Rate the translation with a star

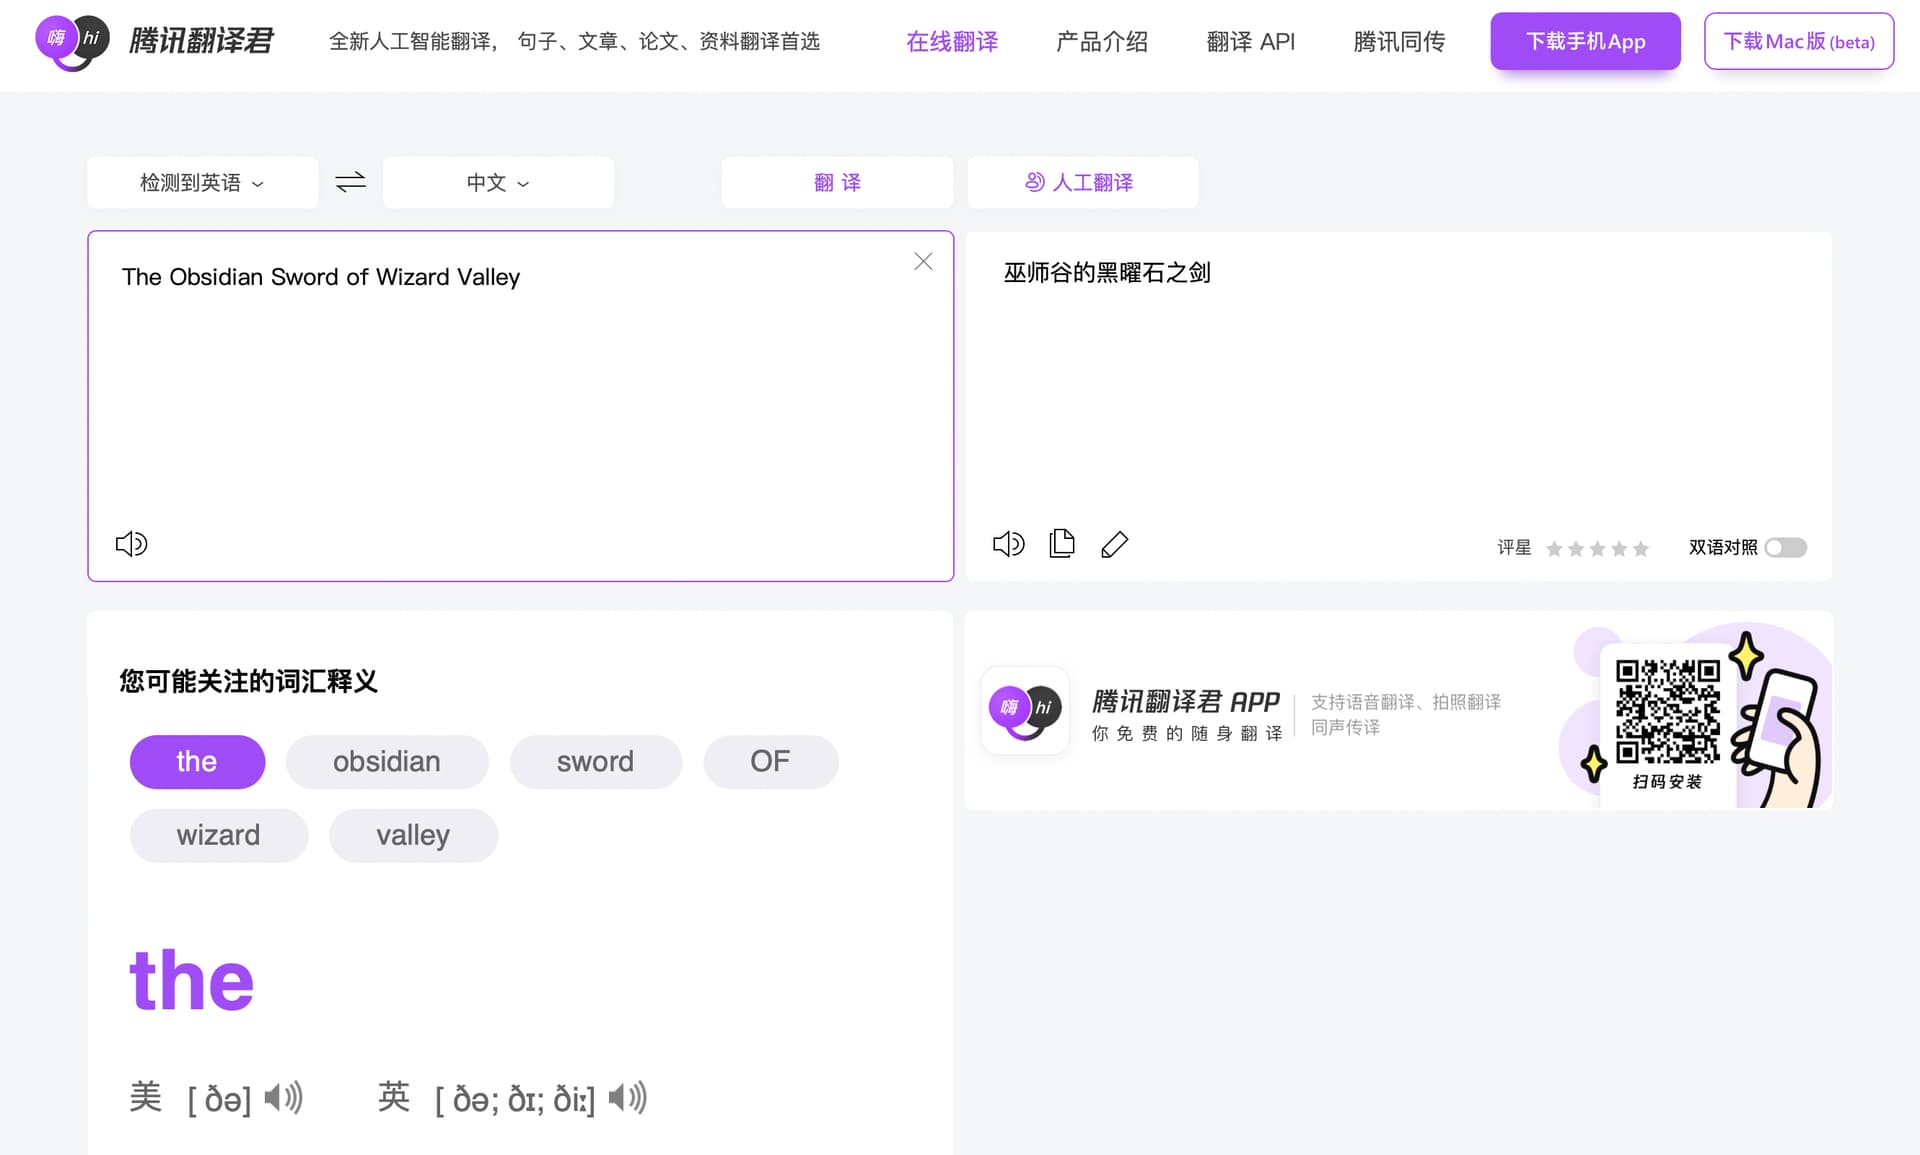pos(1553,548)
